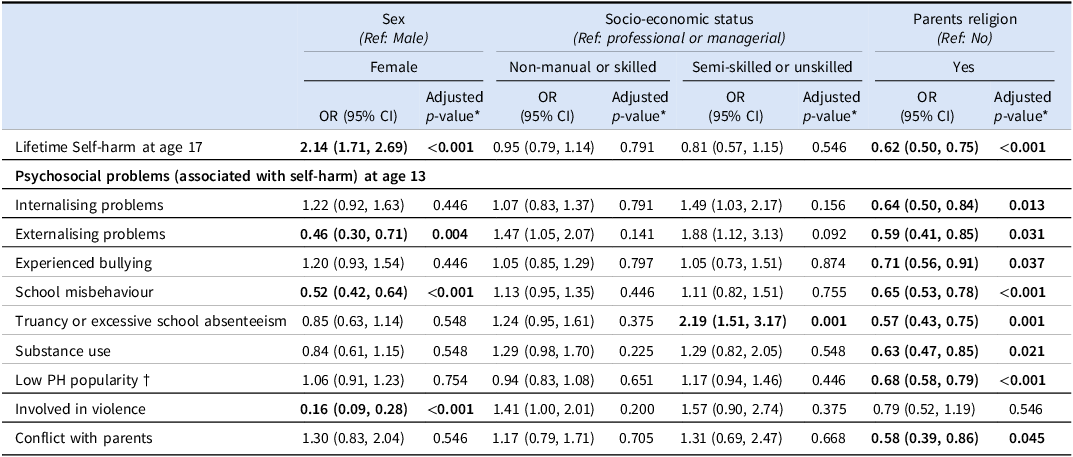Click the Parents religion header

point(964,19)
